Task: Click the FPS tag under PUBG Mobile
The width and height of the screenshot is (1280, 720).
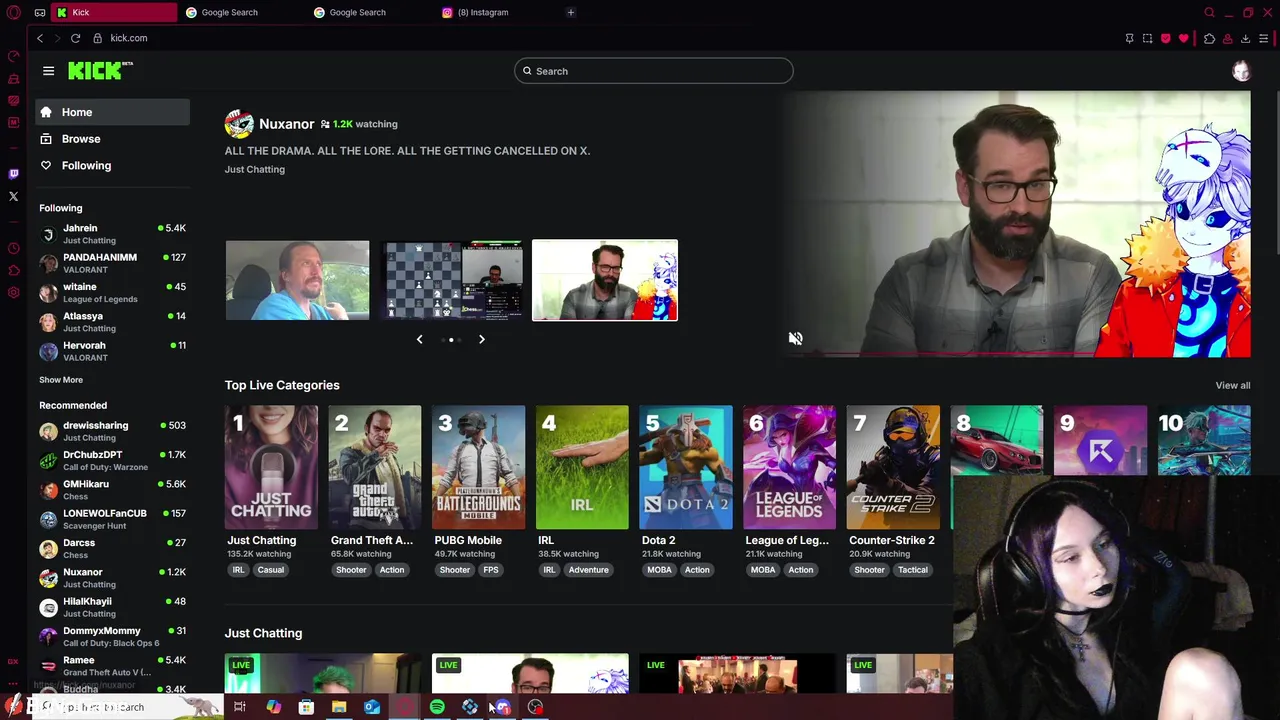Action: [490, 570]
